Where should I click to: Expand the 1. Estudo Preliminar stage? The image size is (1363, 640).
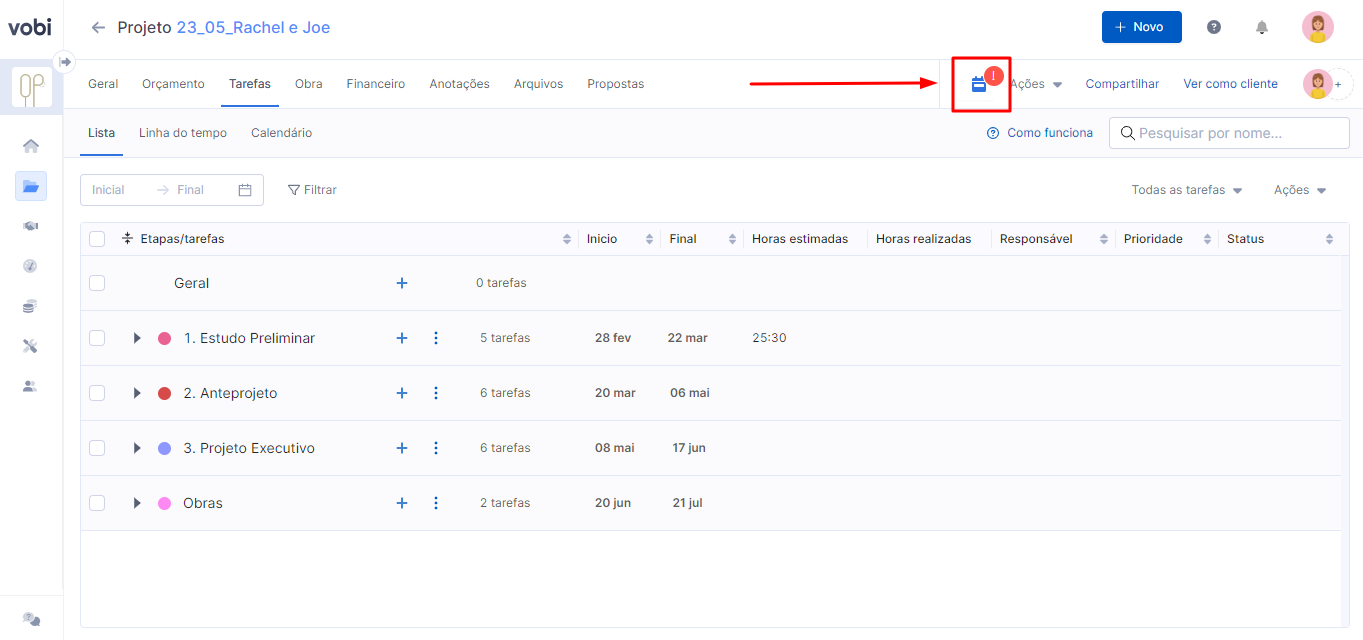point(137,338)
